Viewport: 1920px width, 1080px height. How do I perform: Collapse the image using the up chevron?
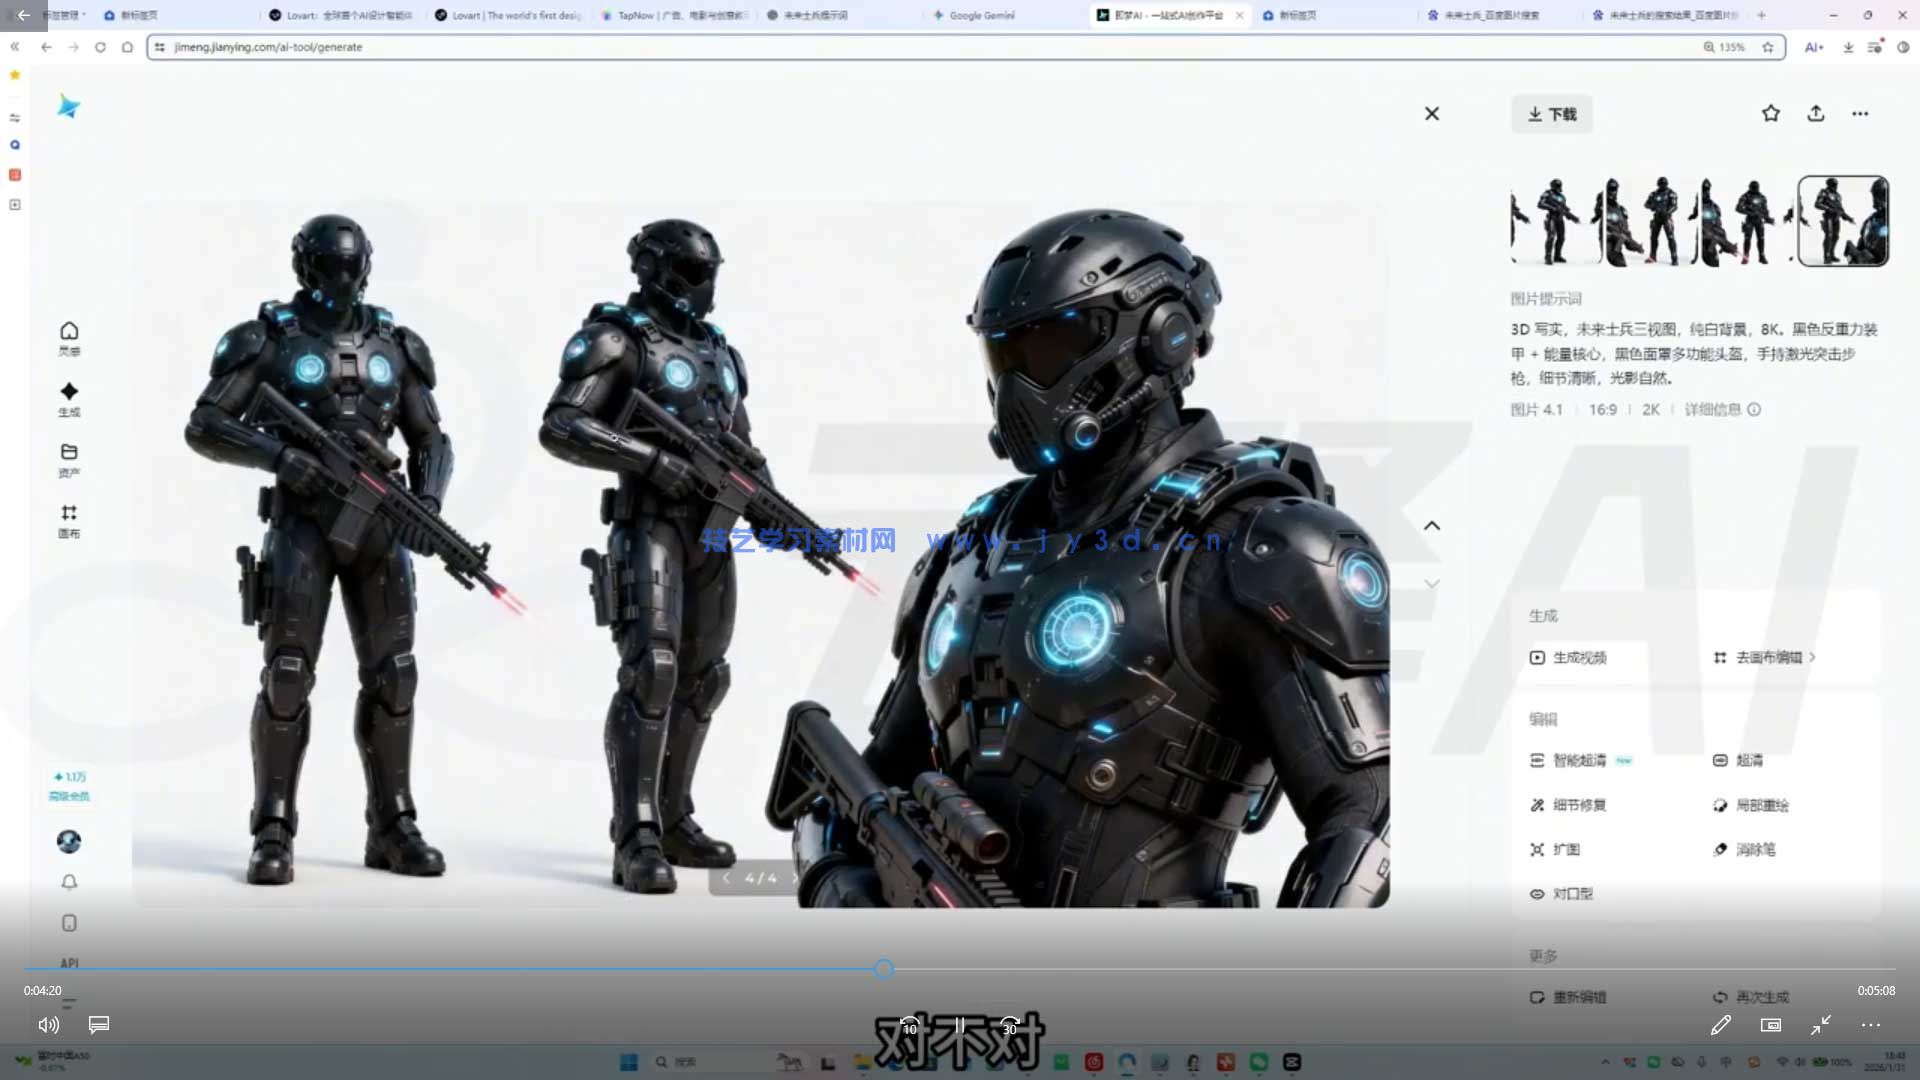click(1432, 525)
